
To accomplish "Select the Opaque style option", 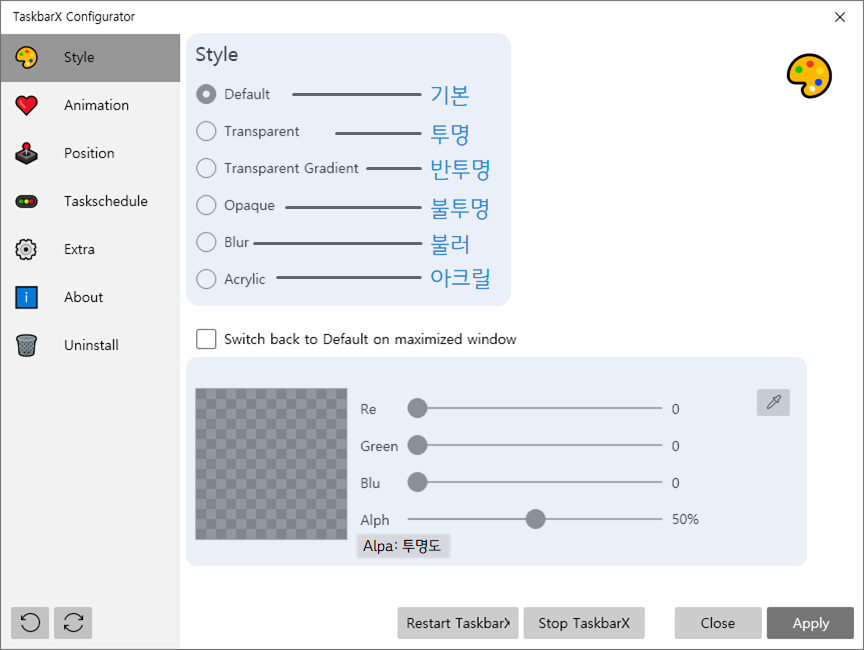I will point(206,205).
